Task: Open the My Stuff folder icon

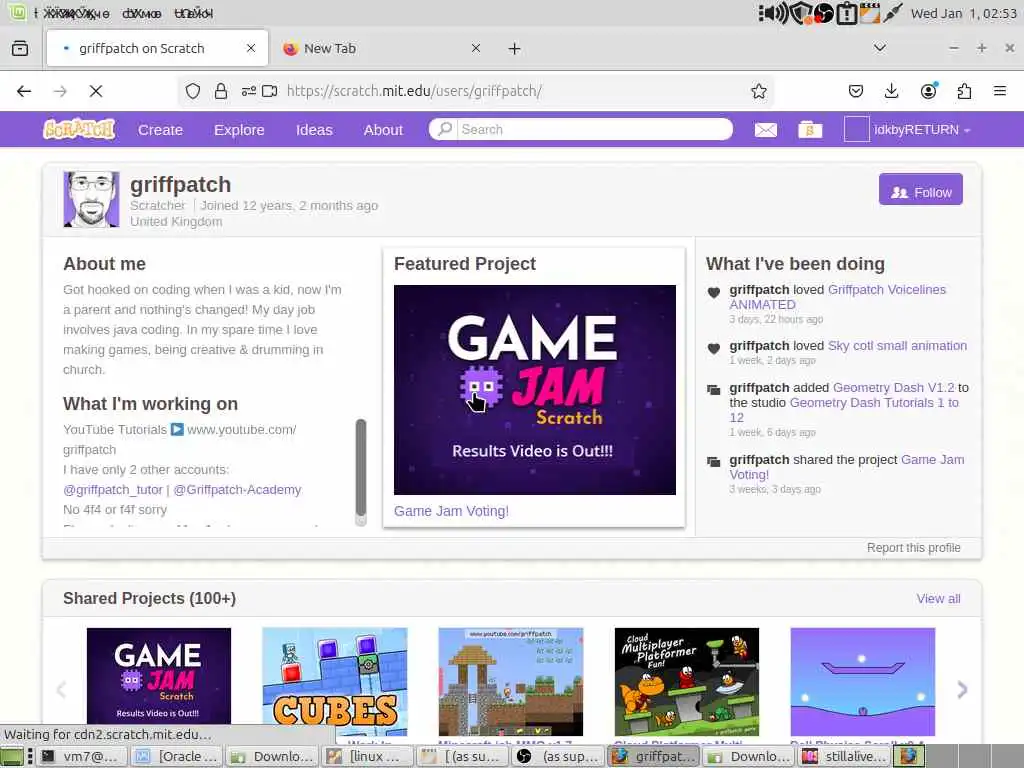Action: tap(810, 129)
